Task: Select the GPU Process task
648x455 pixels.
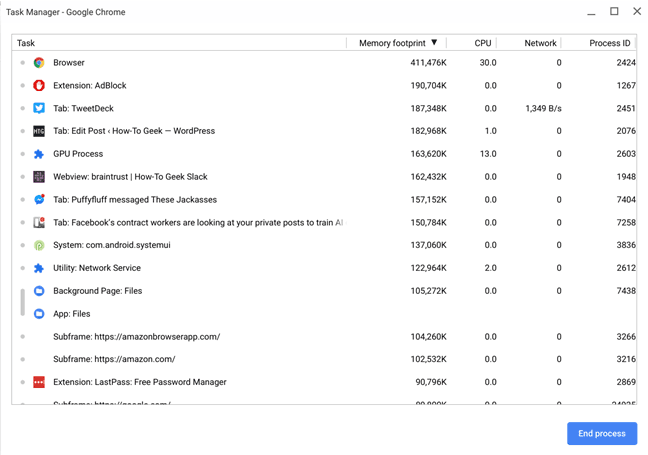Action: click(x=78, y=154)
